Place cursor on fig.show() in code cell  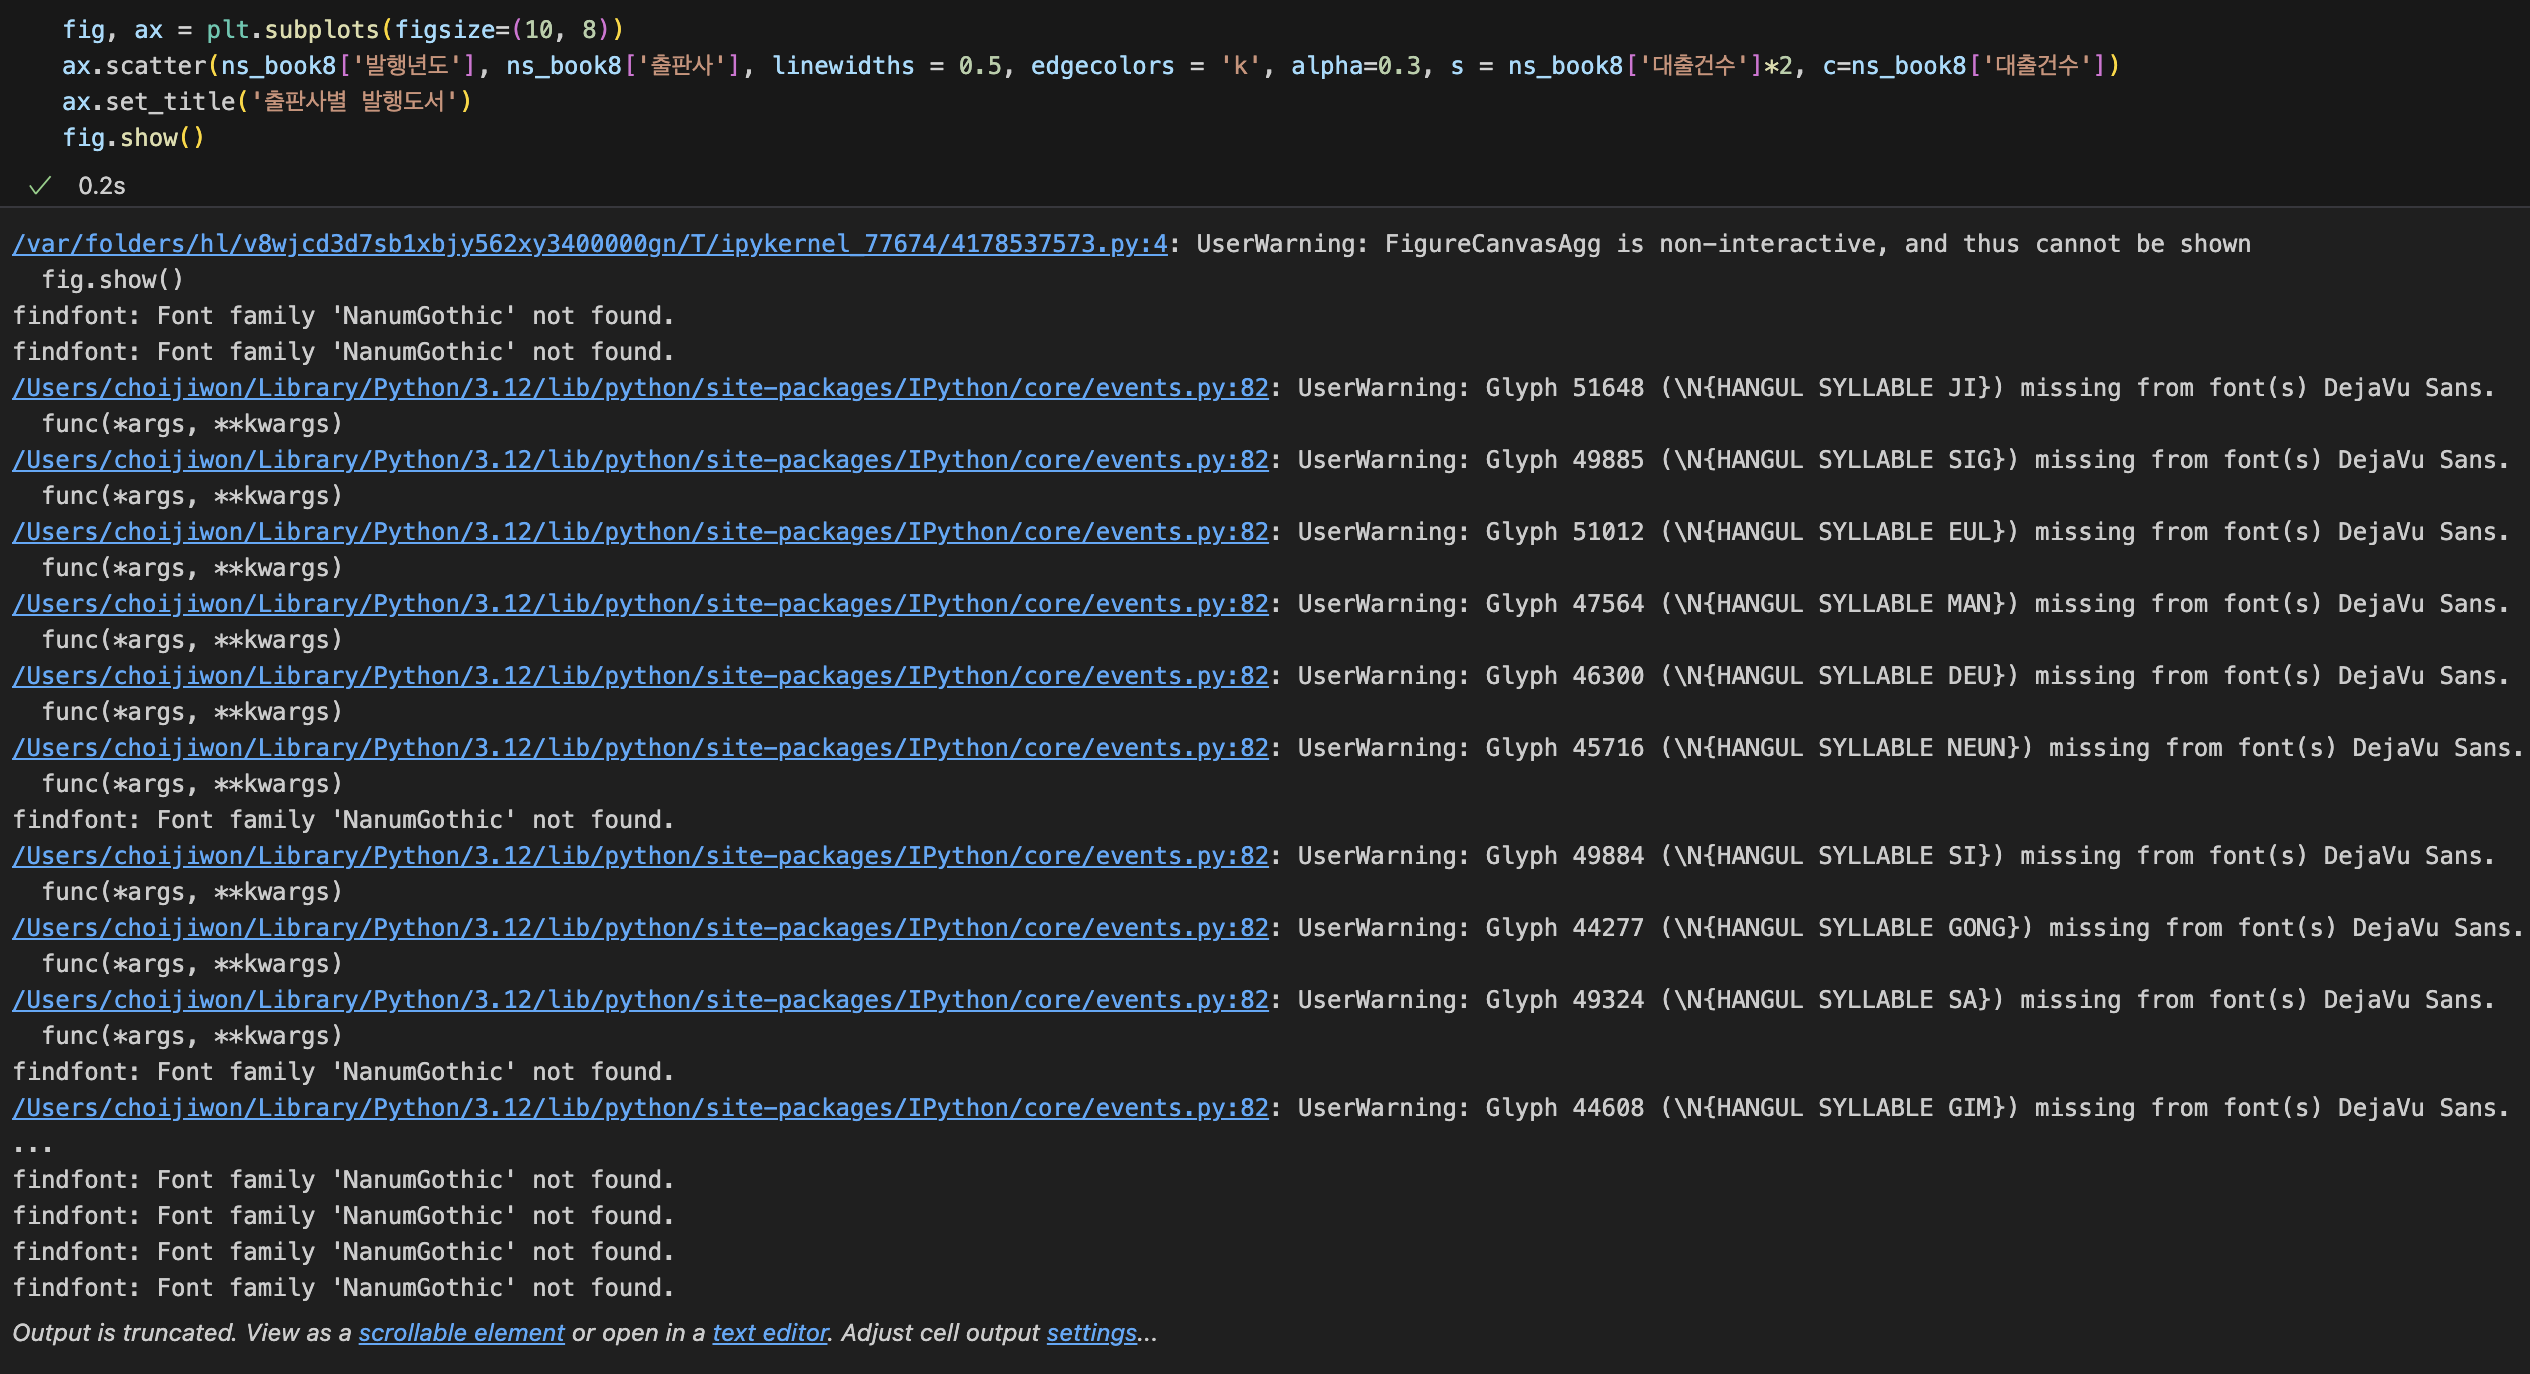tap(133, 138)
